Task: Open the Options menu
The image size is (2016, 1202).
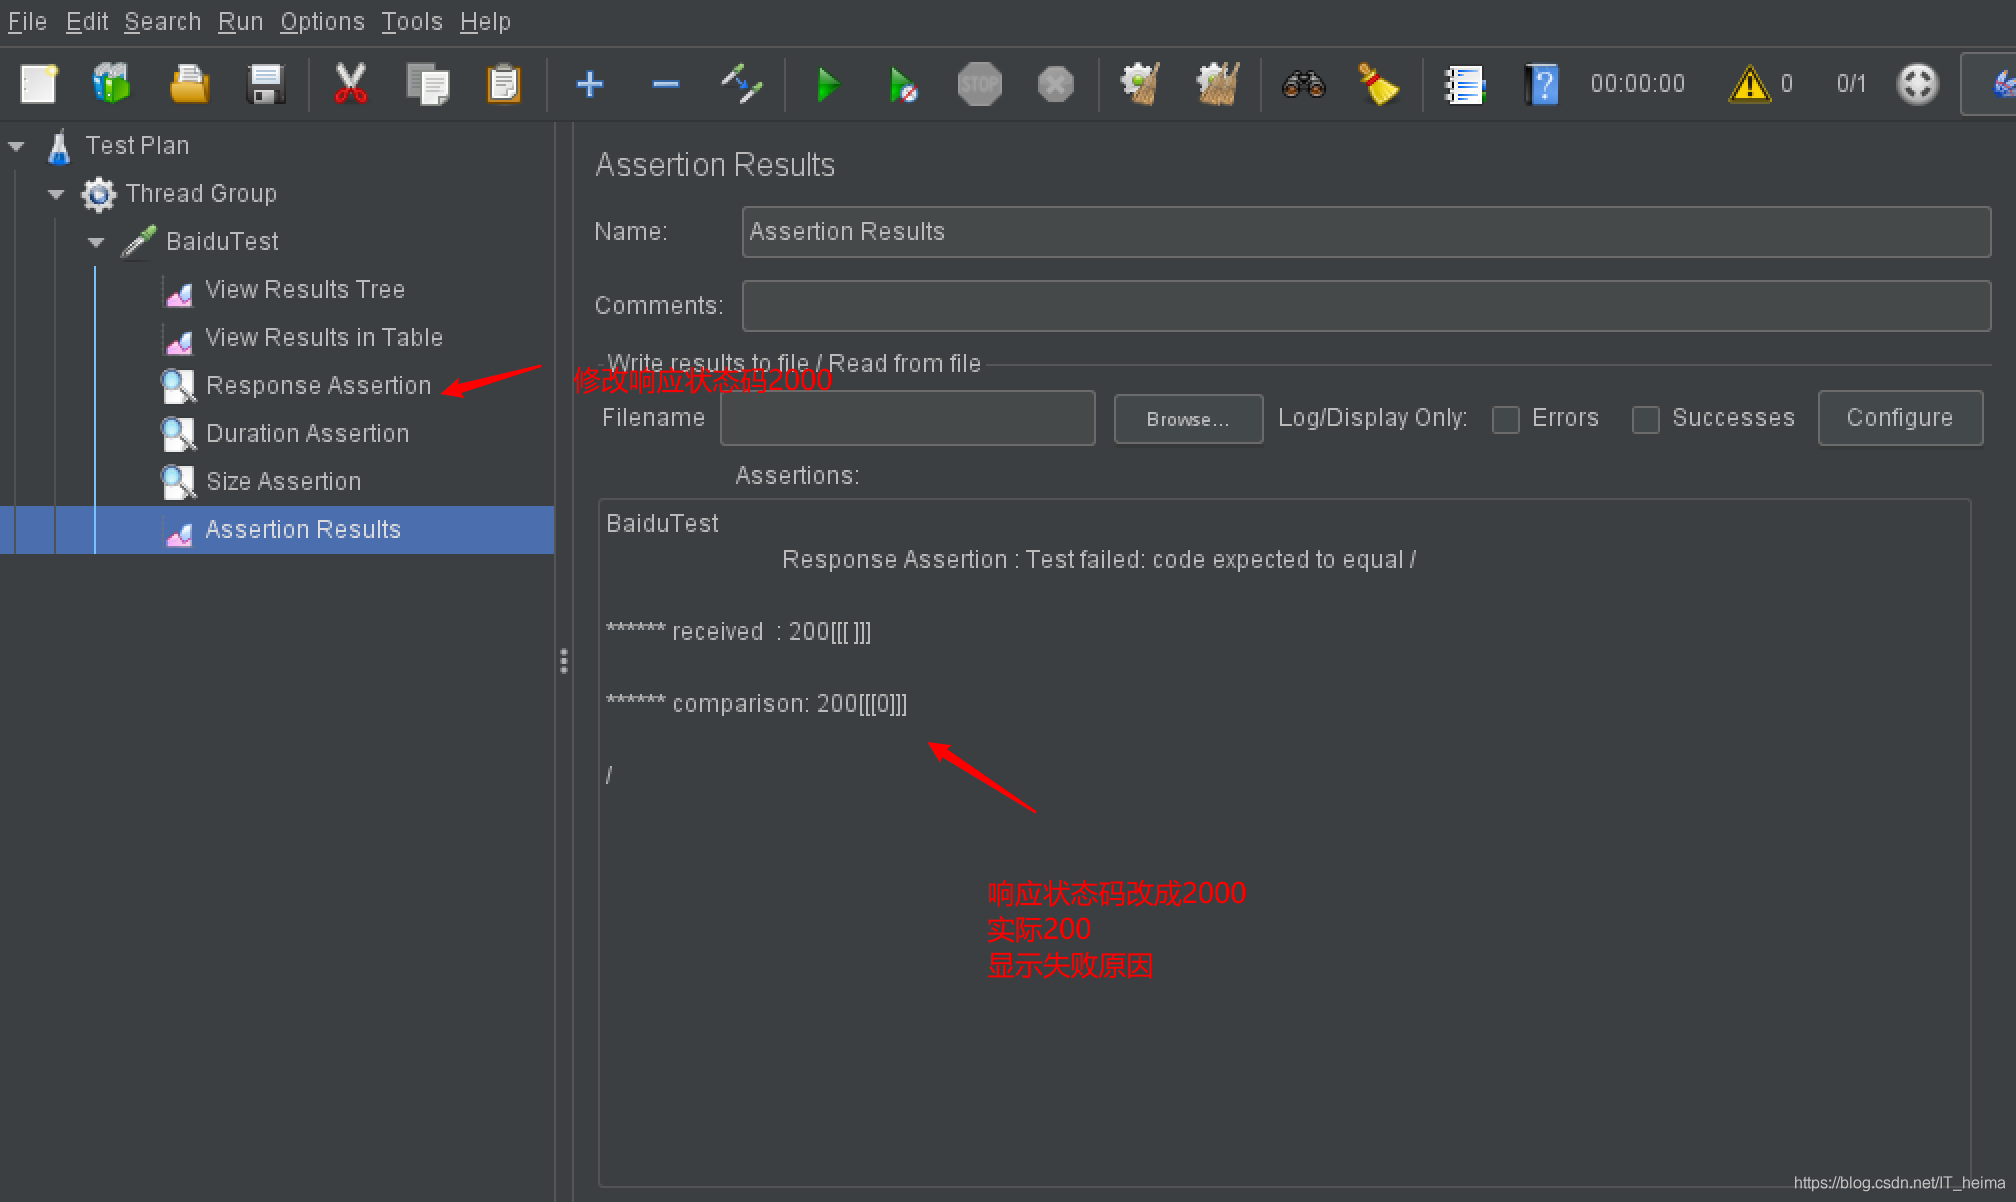Action: tap(322, 22)
